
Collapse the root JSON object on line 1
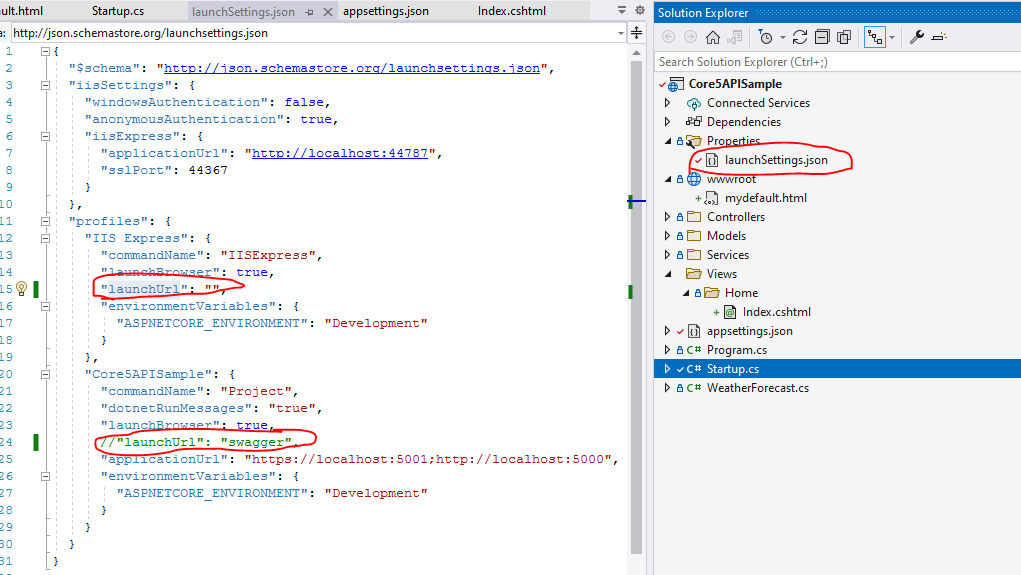pos(45,51)
